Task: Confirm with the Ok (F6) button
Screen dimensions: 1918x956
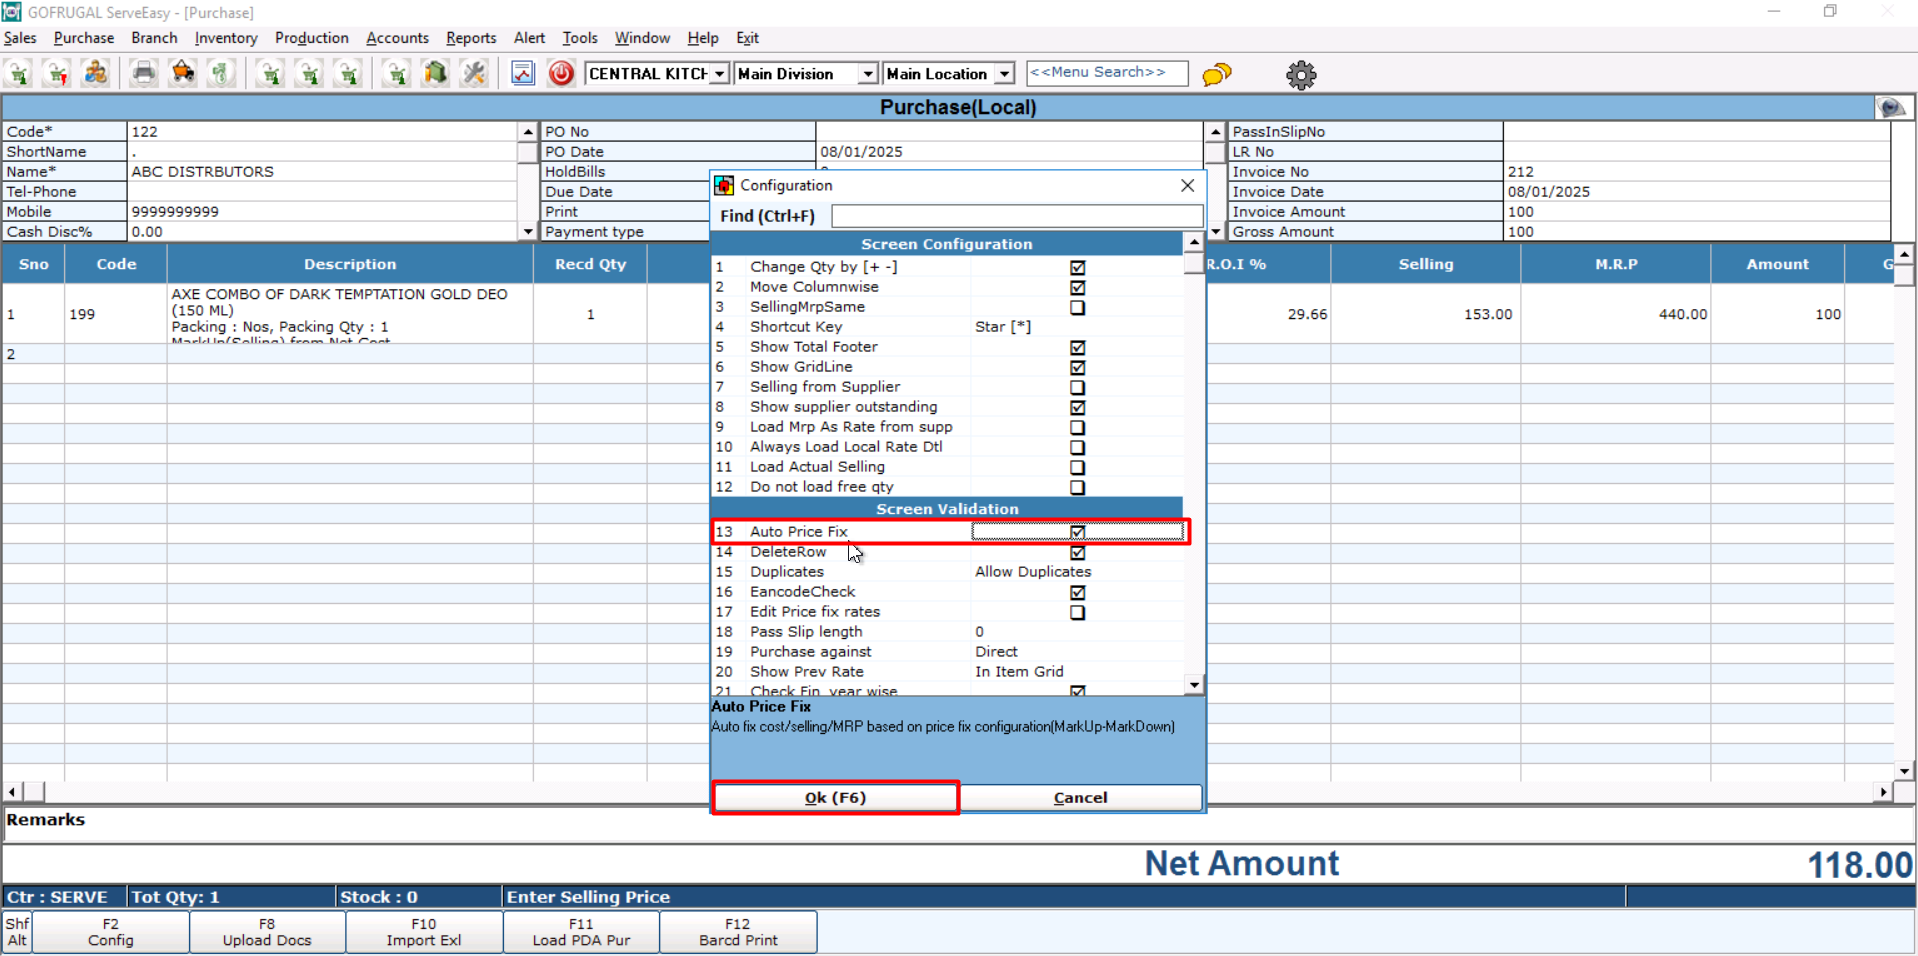Action: click(835, 798)
